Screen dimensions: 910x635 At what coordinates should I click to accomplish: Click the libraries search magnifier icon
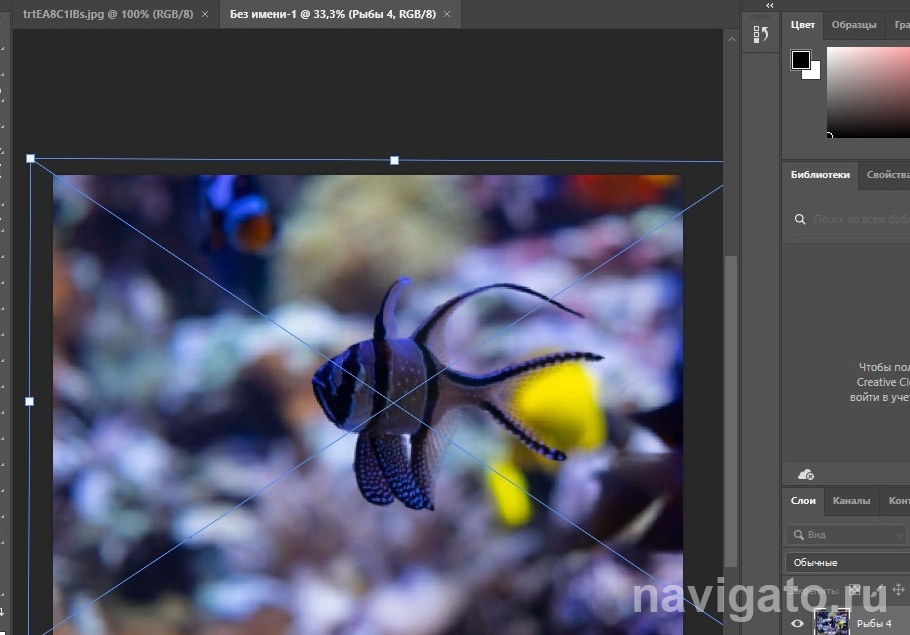pos(800,219)
